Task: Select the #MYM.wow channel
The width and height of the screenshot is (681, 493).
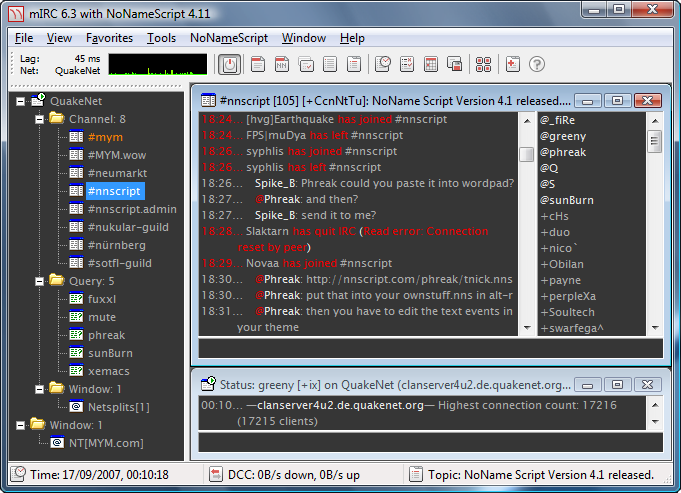Action: [117, 155]
